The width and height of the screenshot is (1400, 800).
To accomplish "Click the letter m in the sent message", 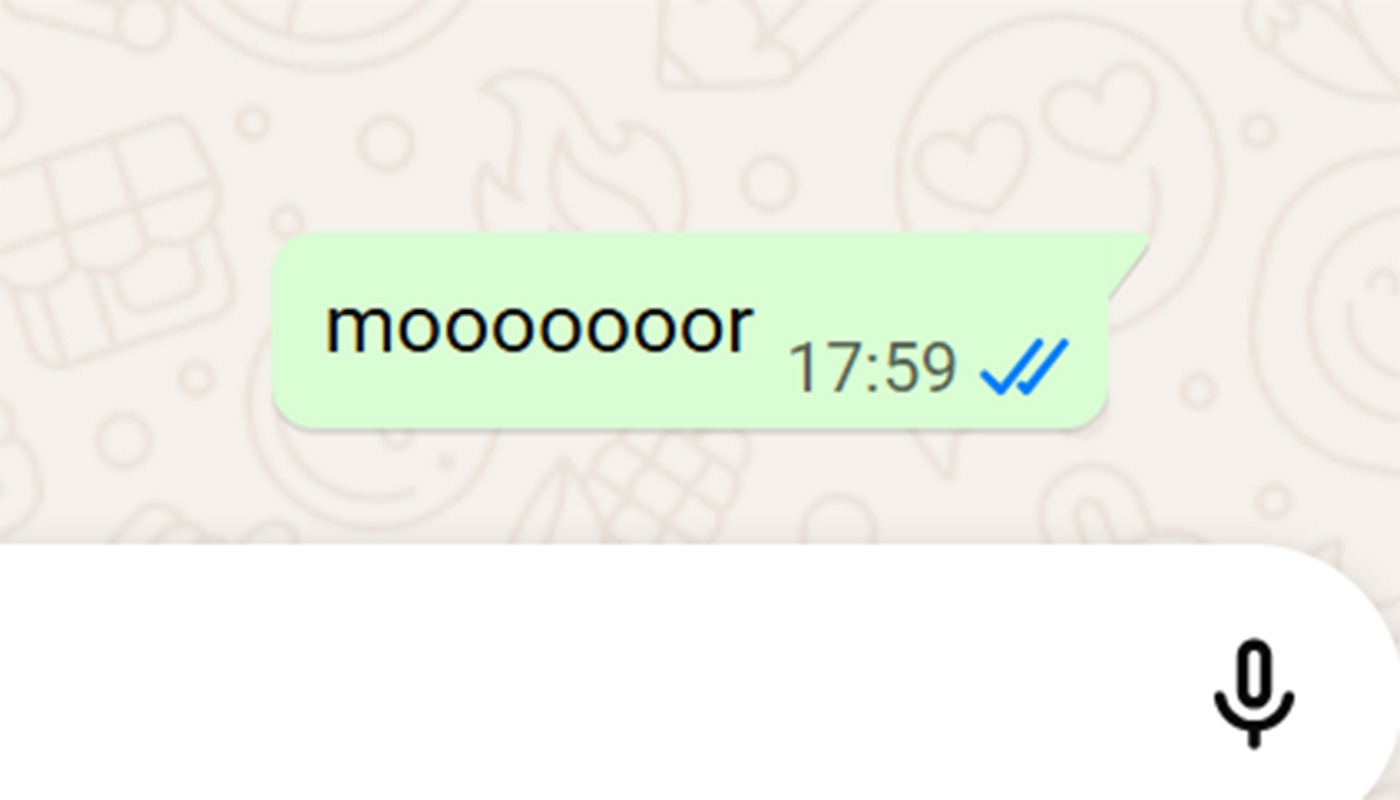I will 351,330.
